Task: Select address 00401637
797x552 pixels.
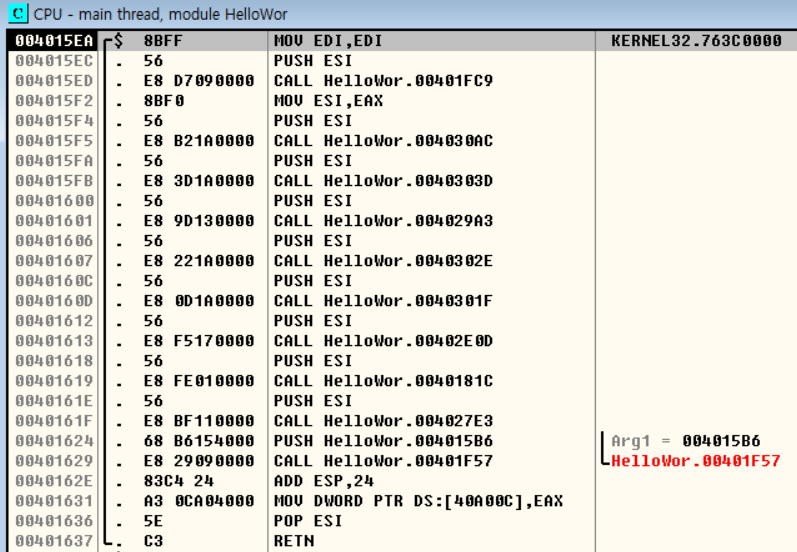Action: (x=54, y=541)
